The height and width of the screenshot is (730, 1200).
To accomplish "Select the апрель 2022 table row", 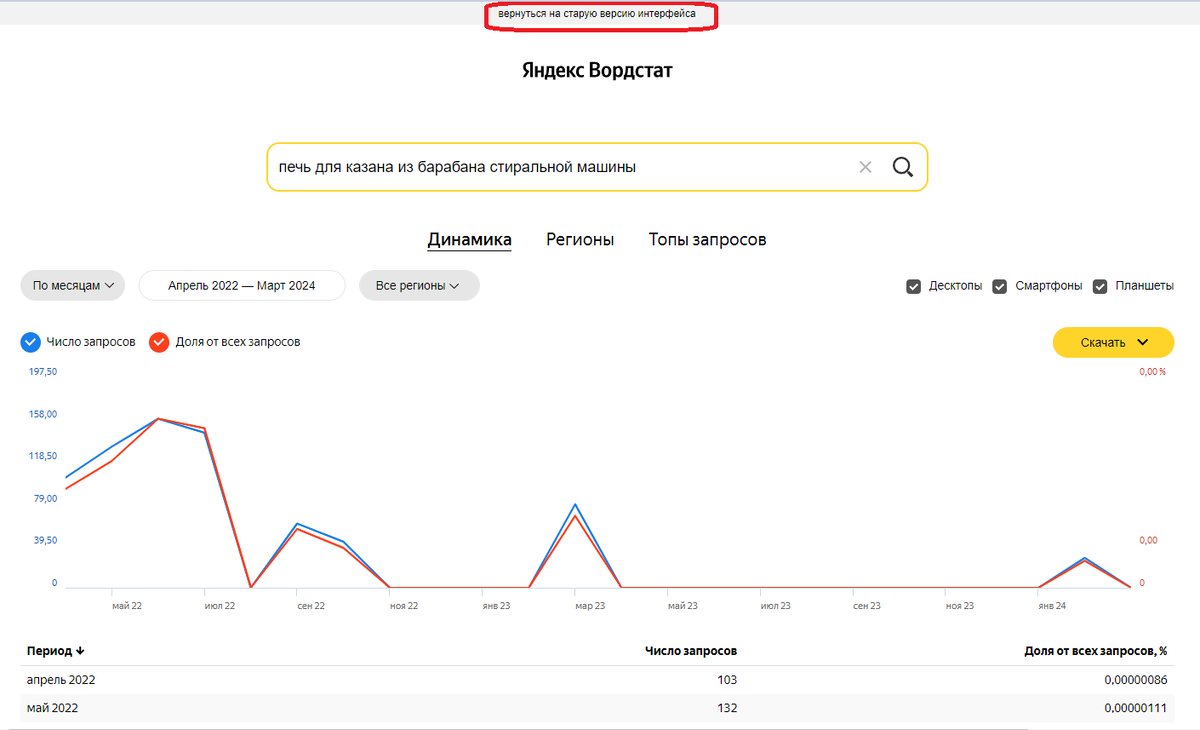I will click(597, 680).
